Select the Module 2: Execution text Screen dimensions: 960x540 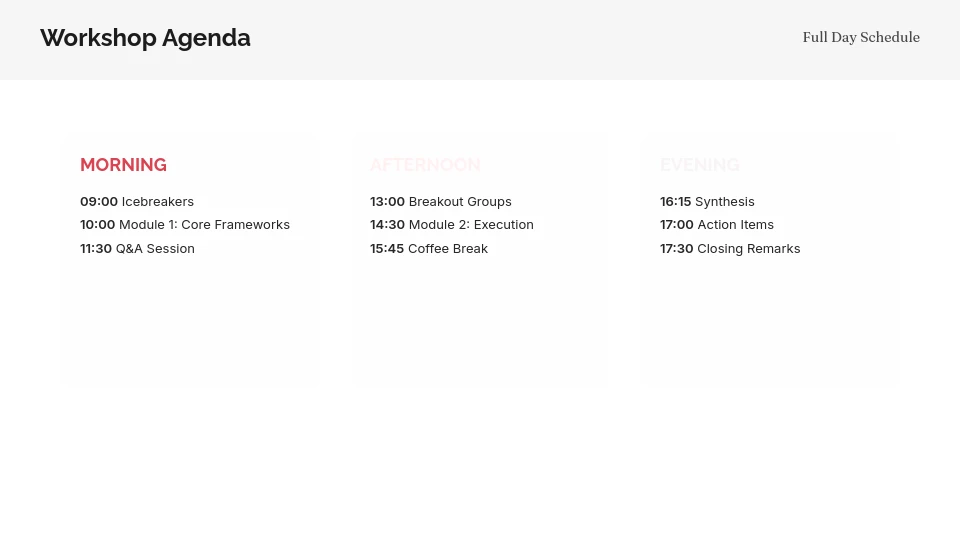pos(471,225)
